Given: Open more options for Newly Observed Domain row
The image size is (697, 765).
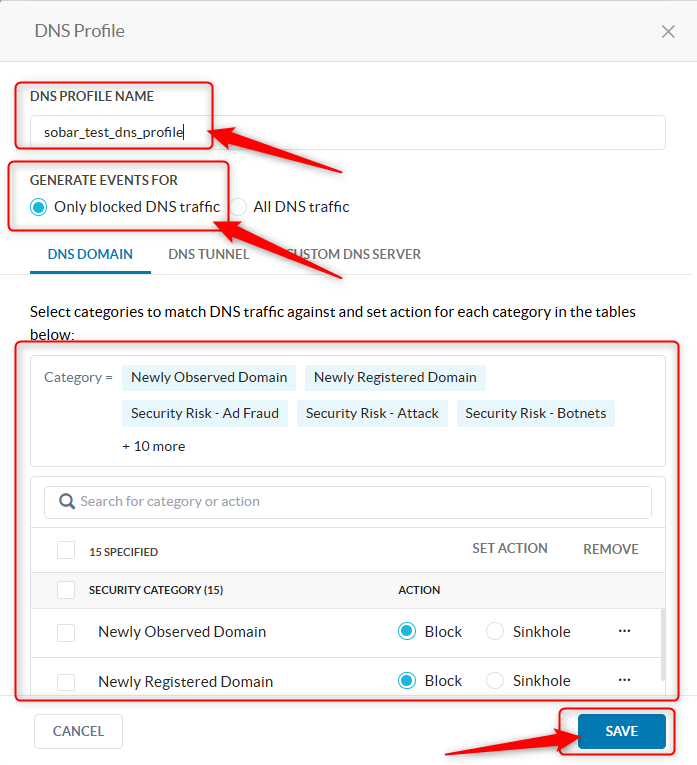Looking at the screenshot, I should [624, 631].
